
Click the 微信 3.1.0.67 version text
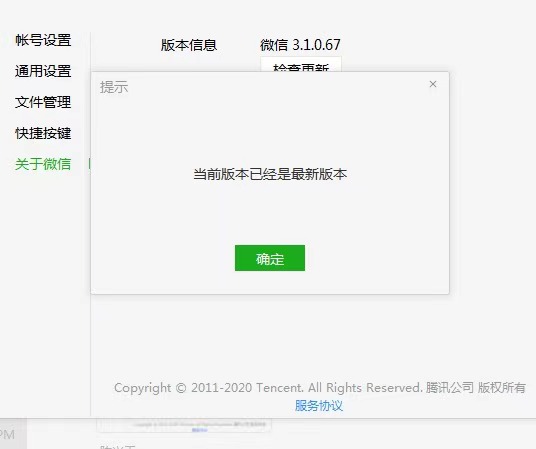(x=300, y=45)
